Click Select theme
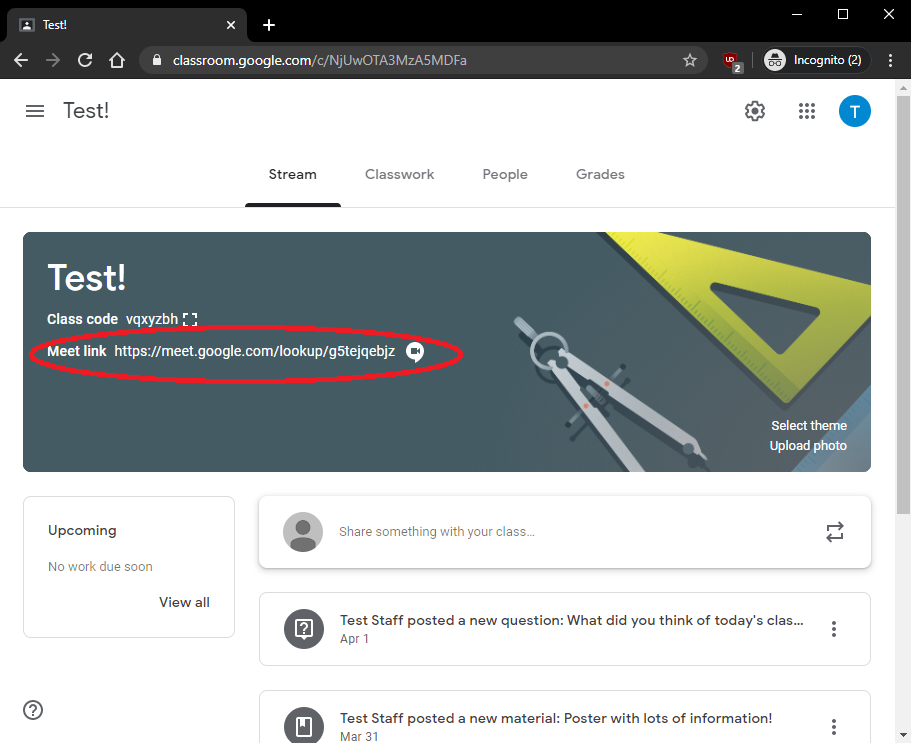The height and width of the screenshot is (743, 911). tap(809, 426)
